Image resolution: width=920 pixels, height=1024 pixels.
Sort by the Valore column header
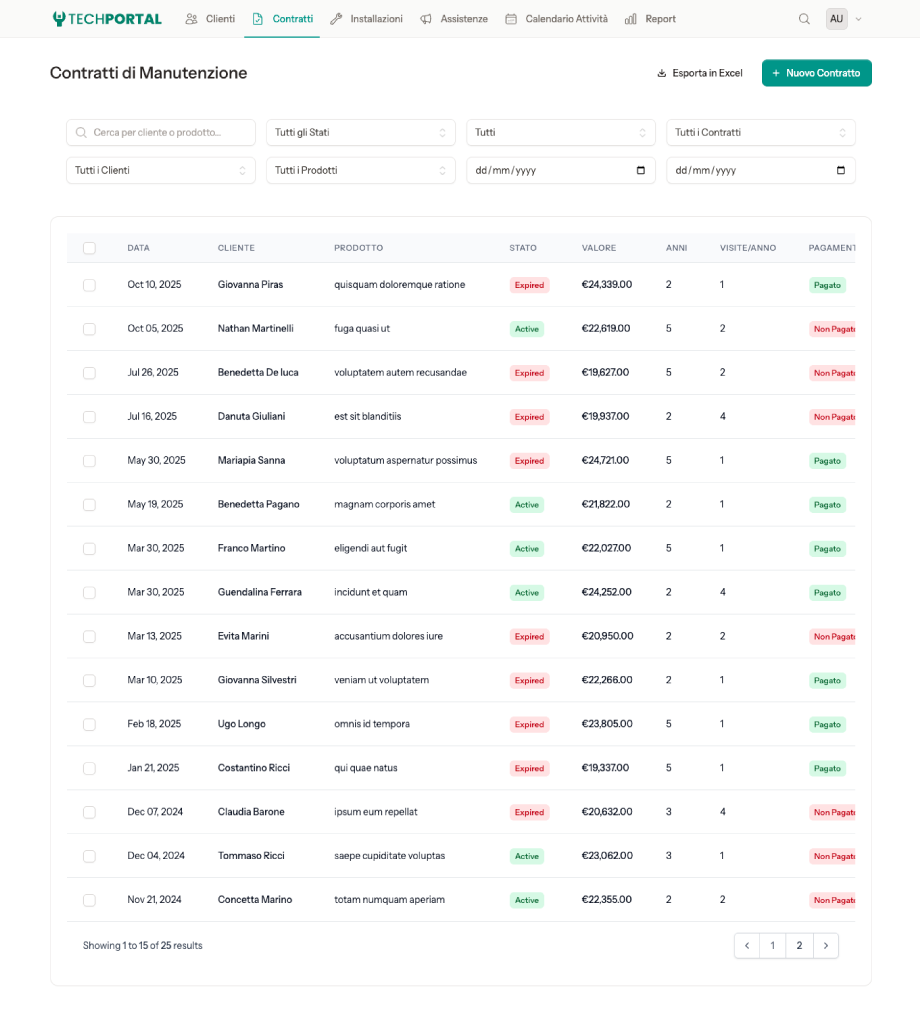coord(599,248)
